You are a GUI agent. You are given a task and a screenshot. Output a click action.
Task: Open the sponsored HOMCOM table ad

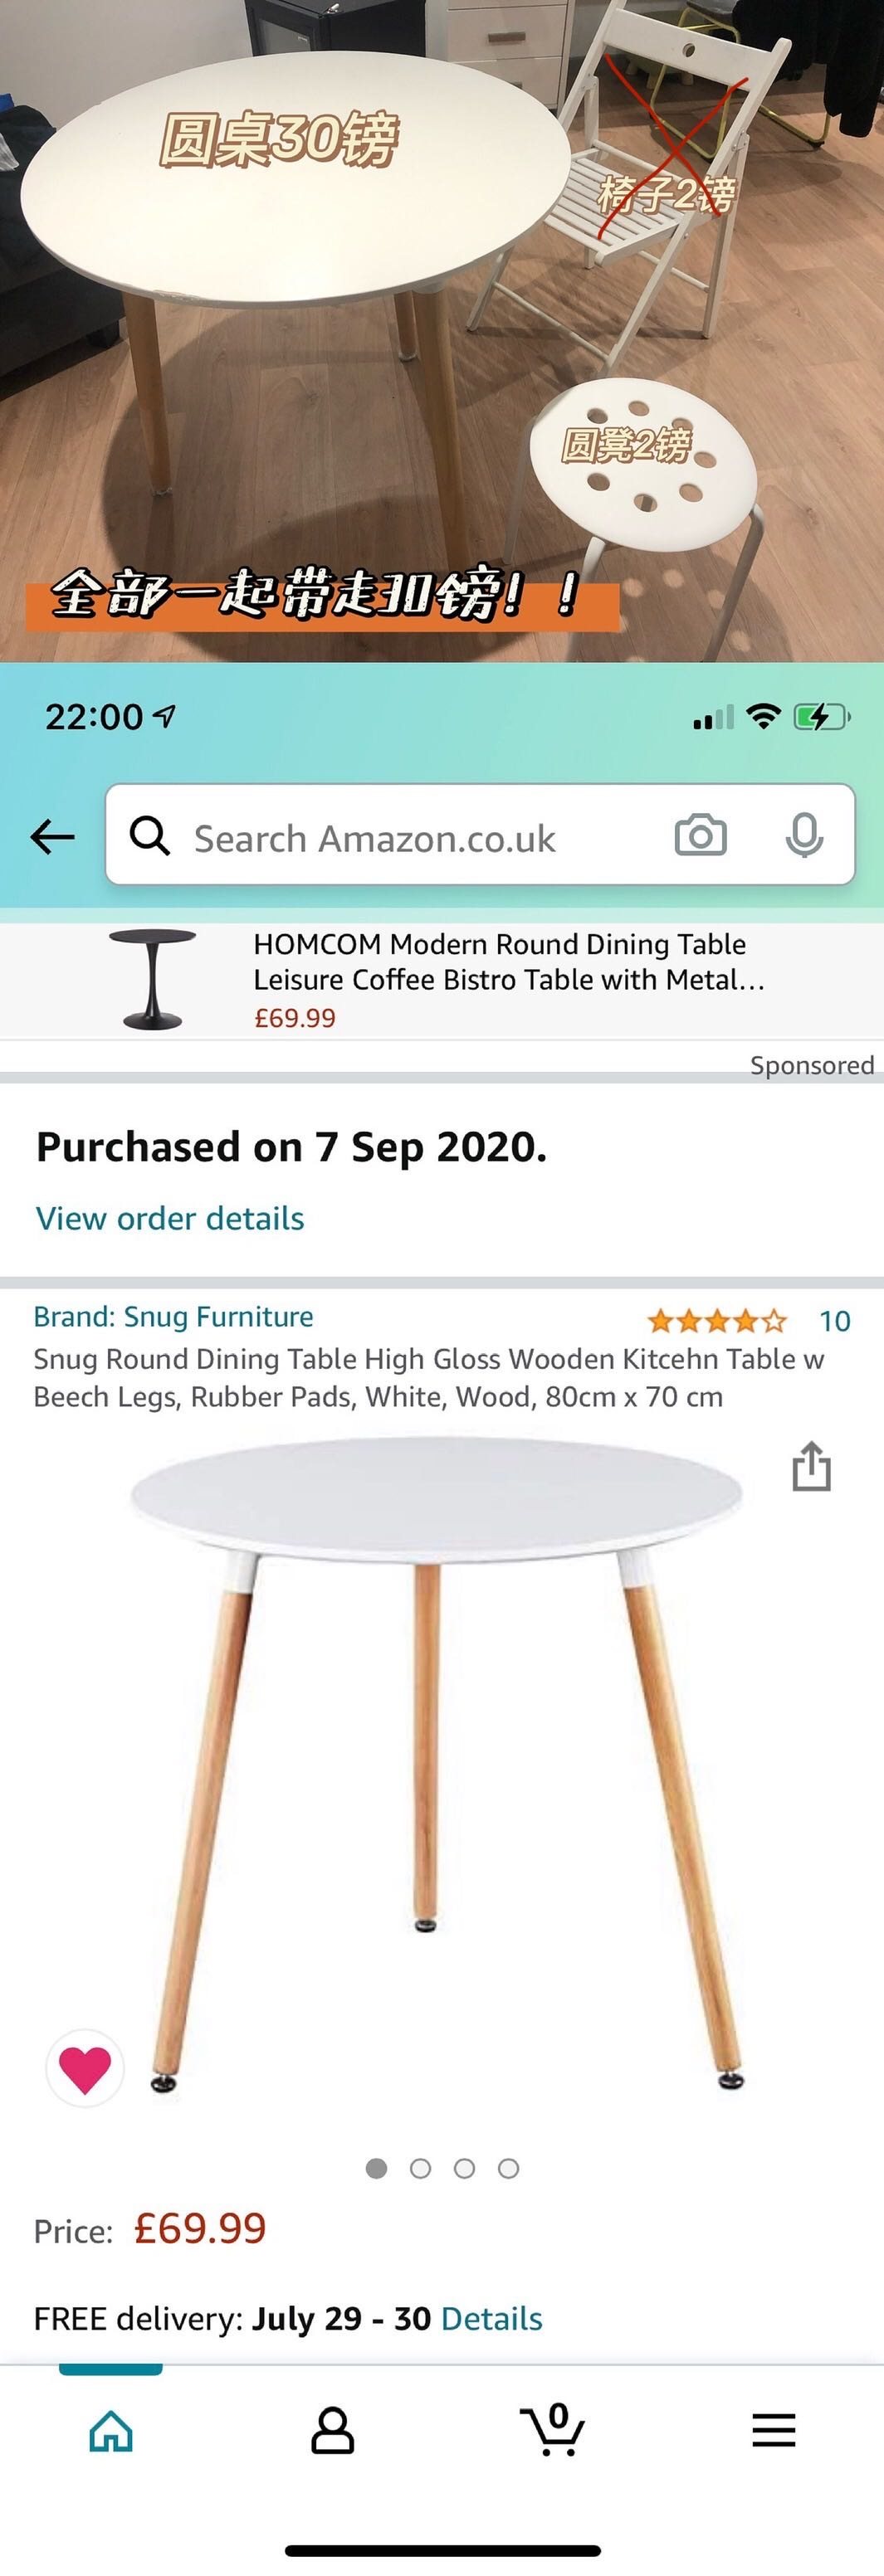click(442, 980)
